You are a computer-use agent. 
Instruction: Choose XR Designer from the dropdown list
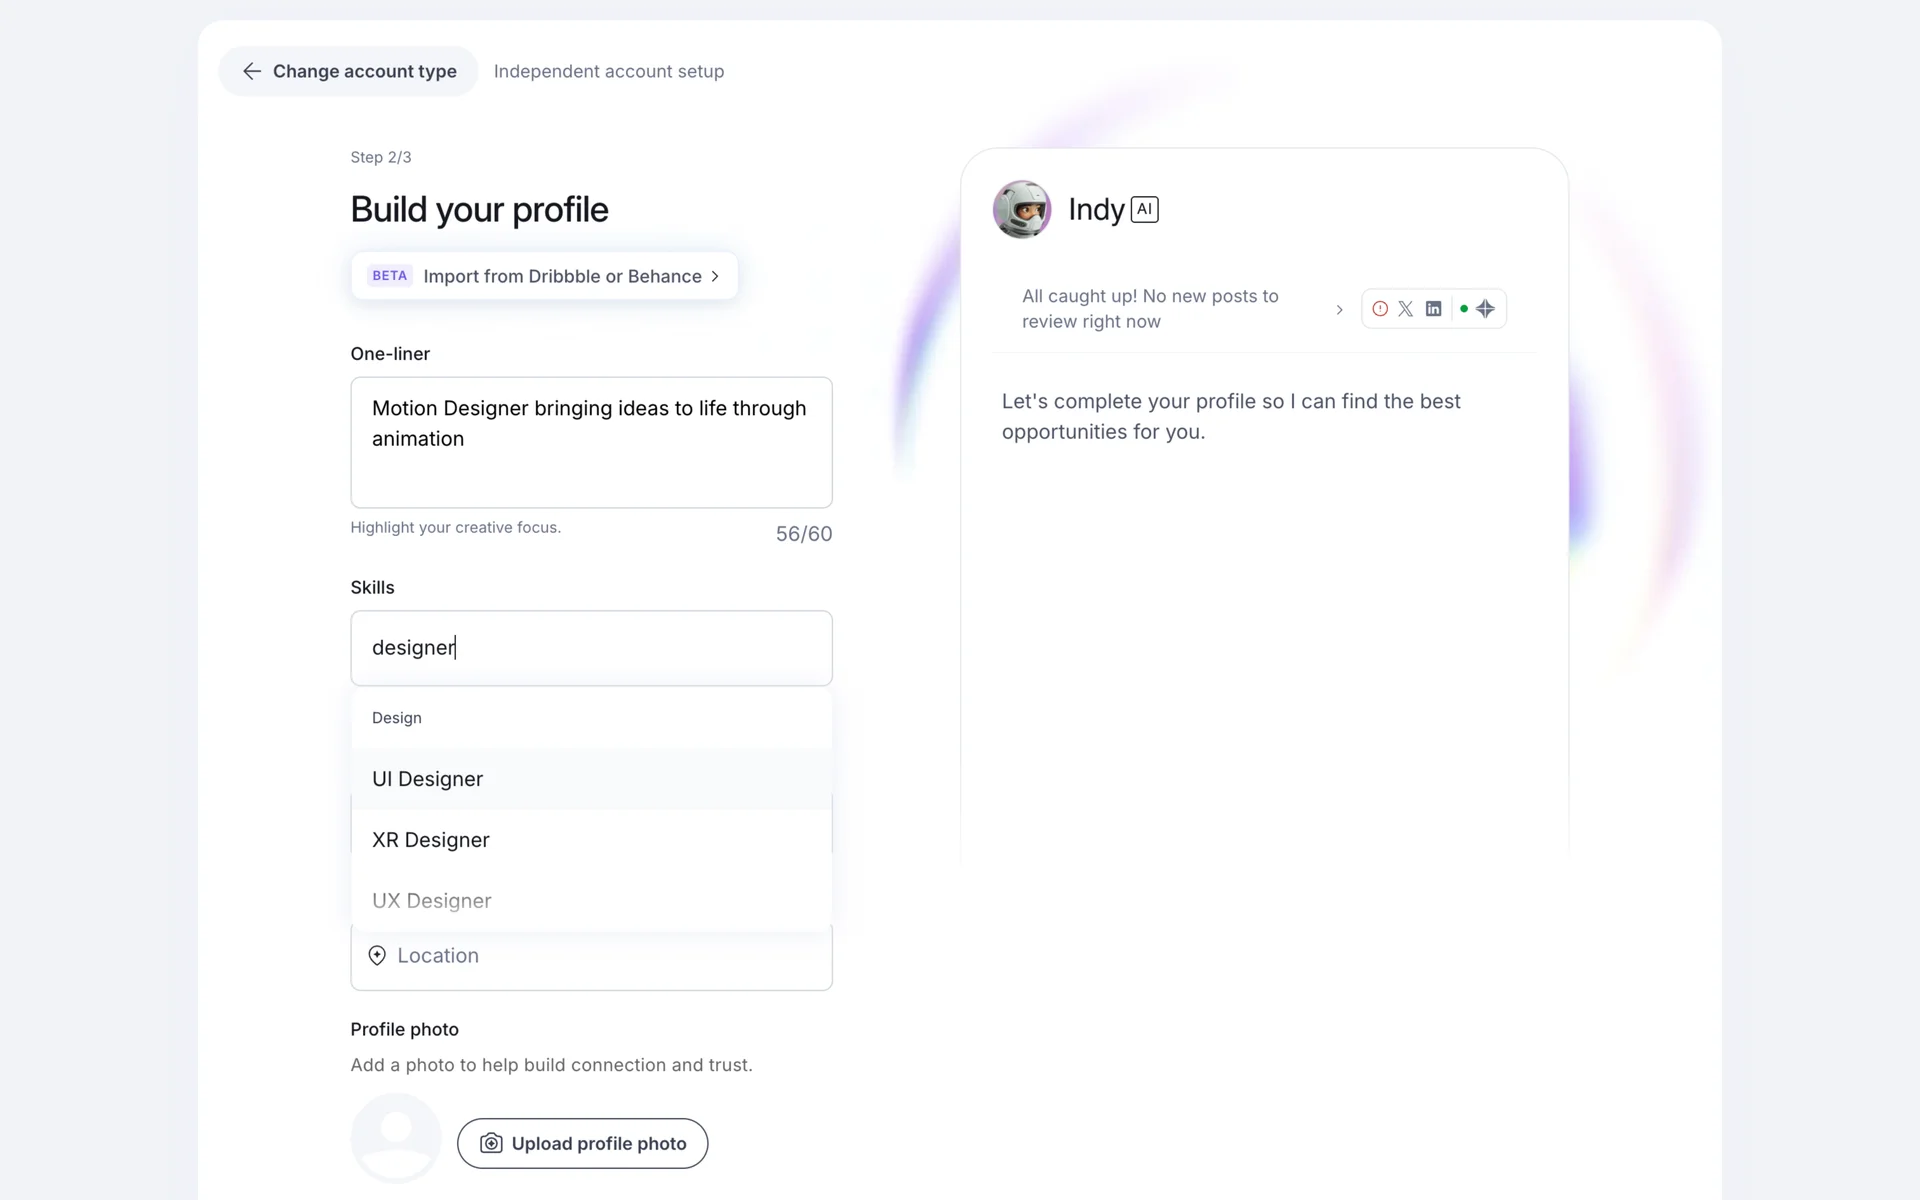point(431,840)
